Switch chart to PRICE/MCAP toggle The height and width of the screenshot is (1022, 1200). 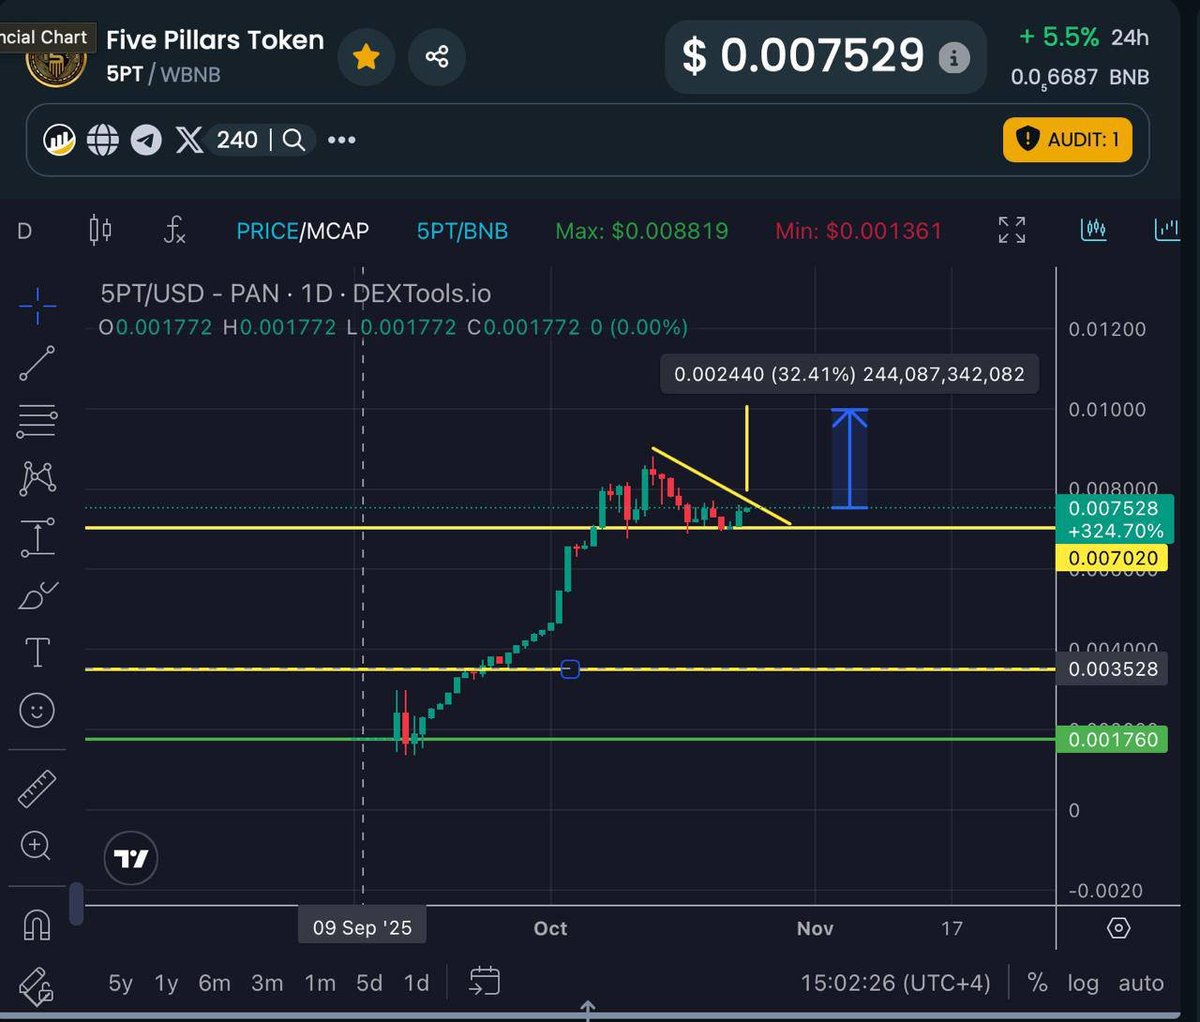tap(302, 231)
